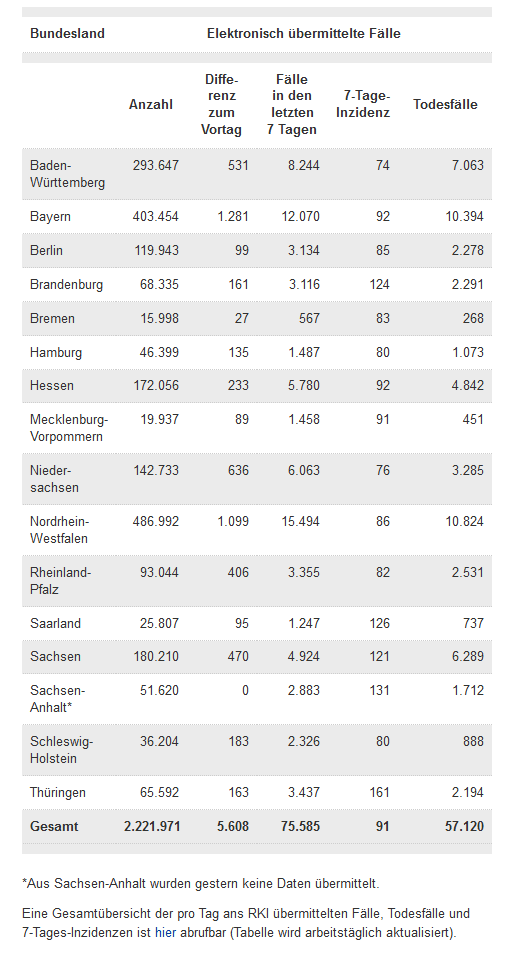Select the Nordrhein-Westfalen row label
The image size is (511, 960).
pyautogui.click(x=60, y=530)
